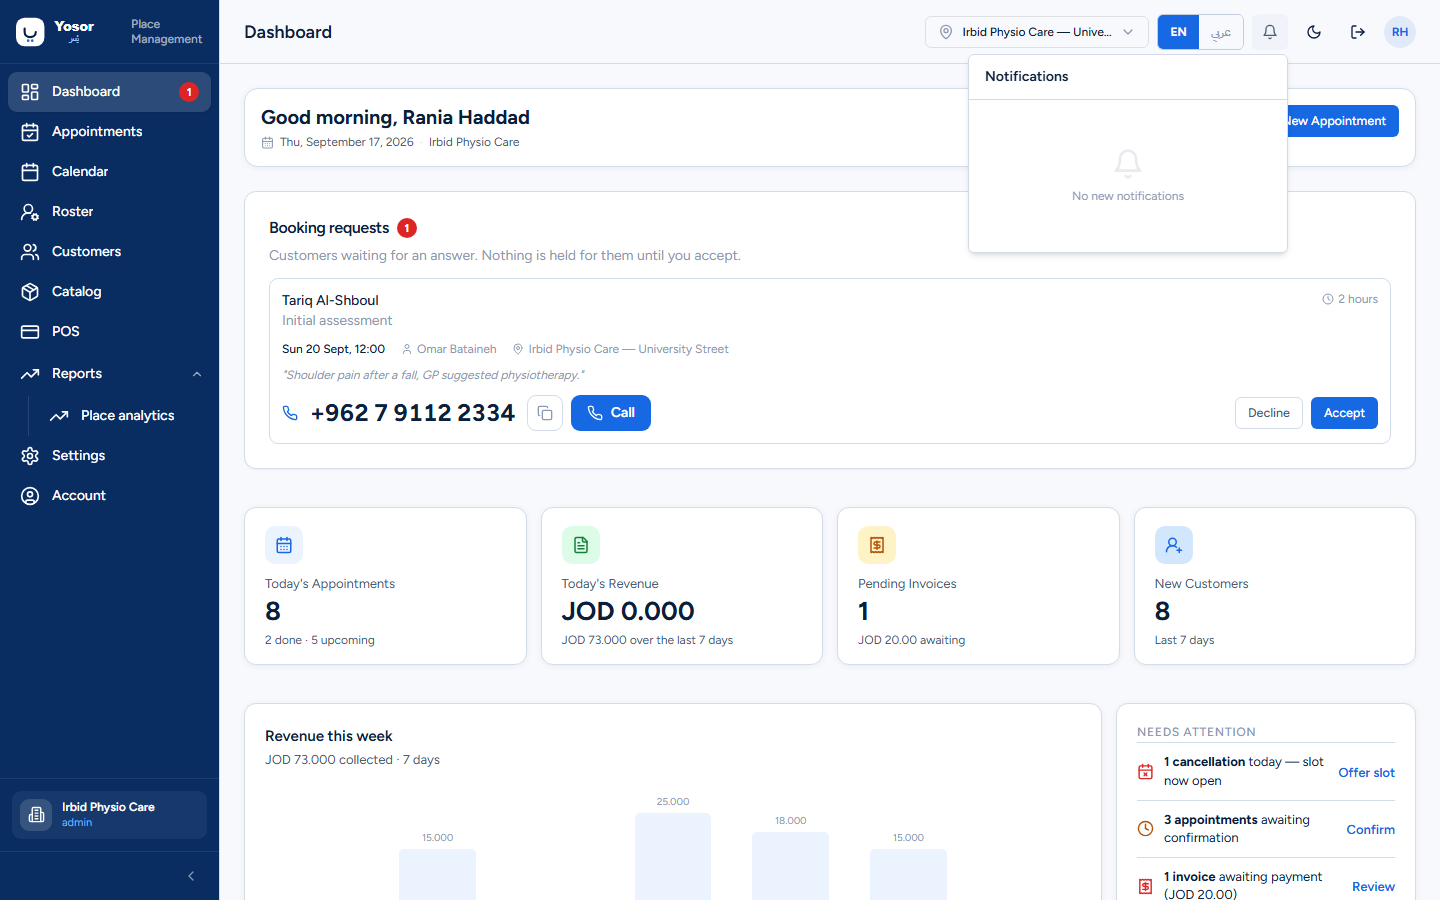The image size is (1440, 900).
Task: Click the New Appointment button
Action: click(1343, 121)
